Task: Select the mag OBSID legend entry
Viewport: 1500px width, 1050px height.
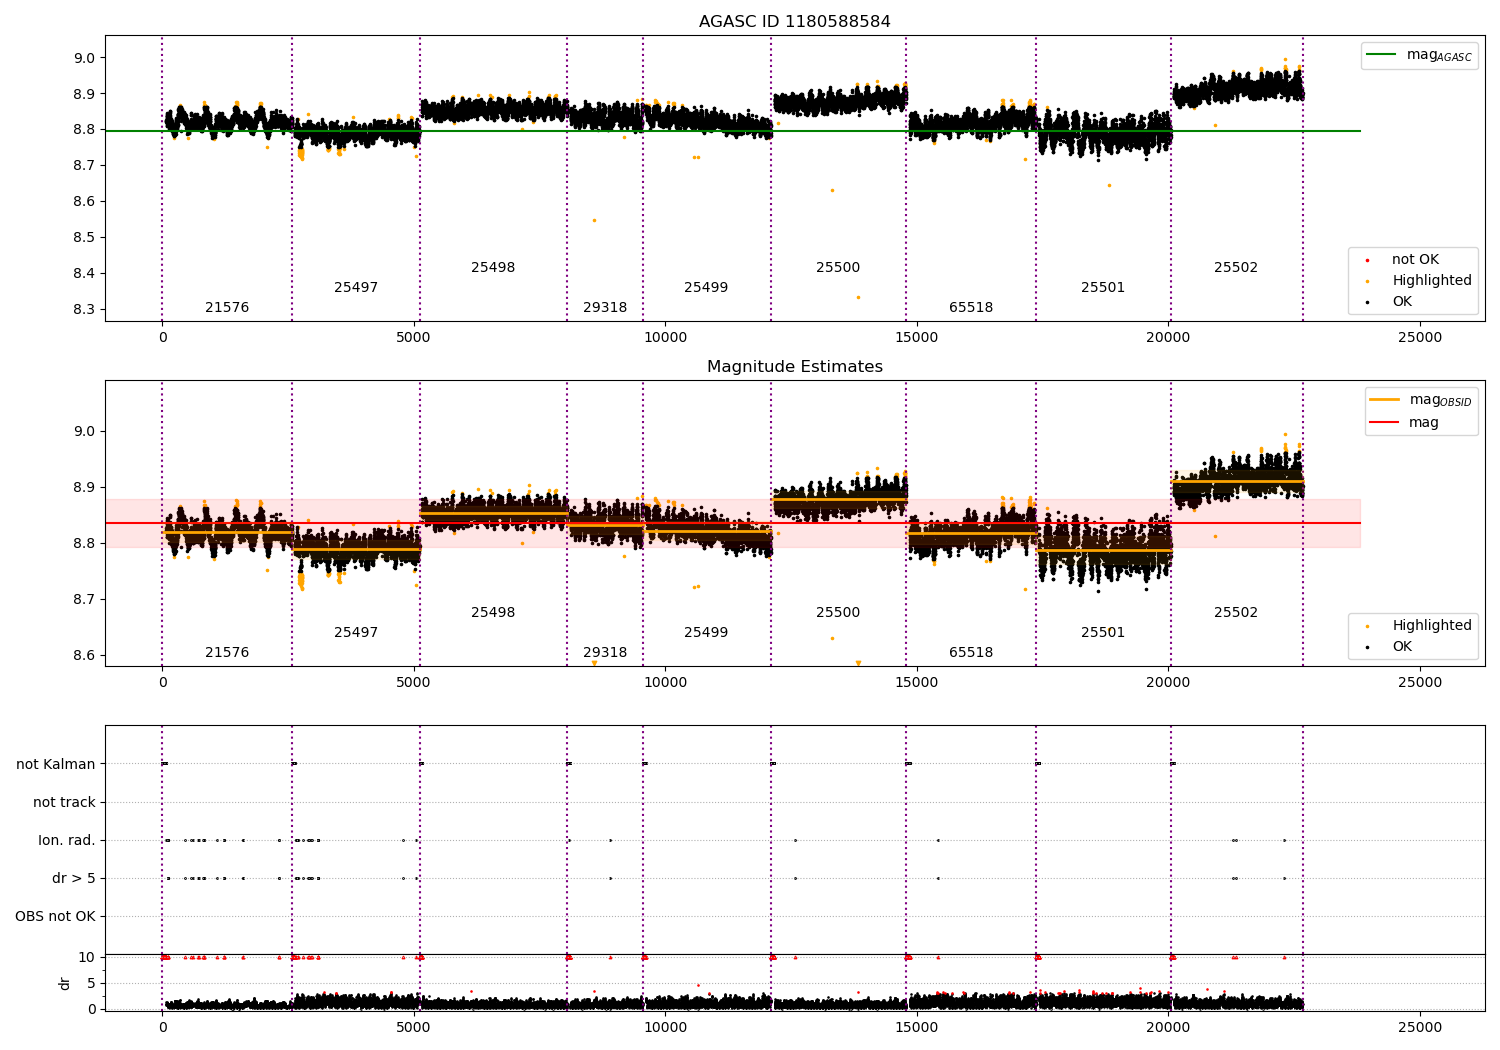Action: coord(1420,400)
